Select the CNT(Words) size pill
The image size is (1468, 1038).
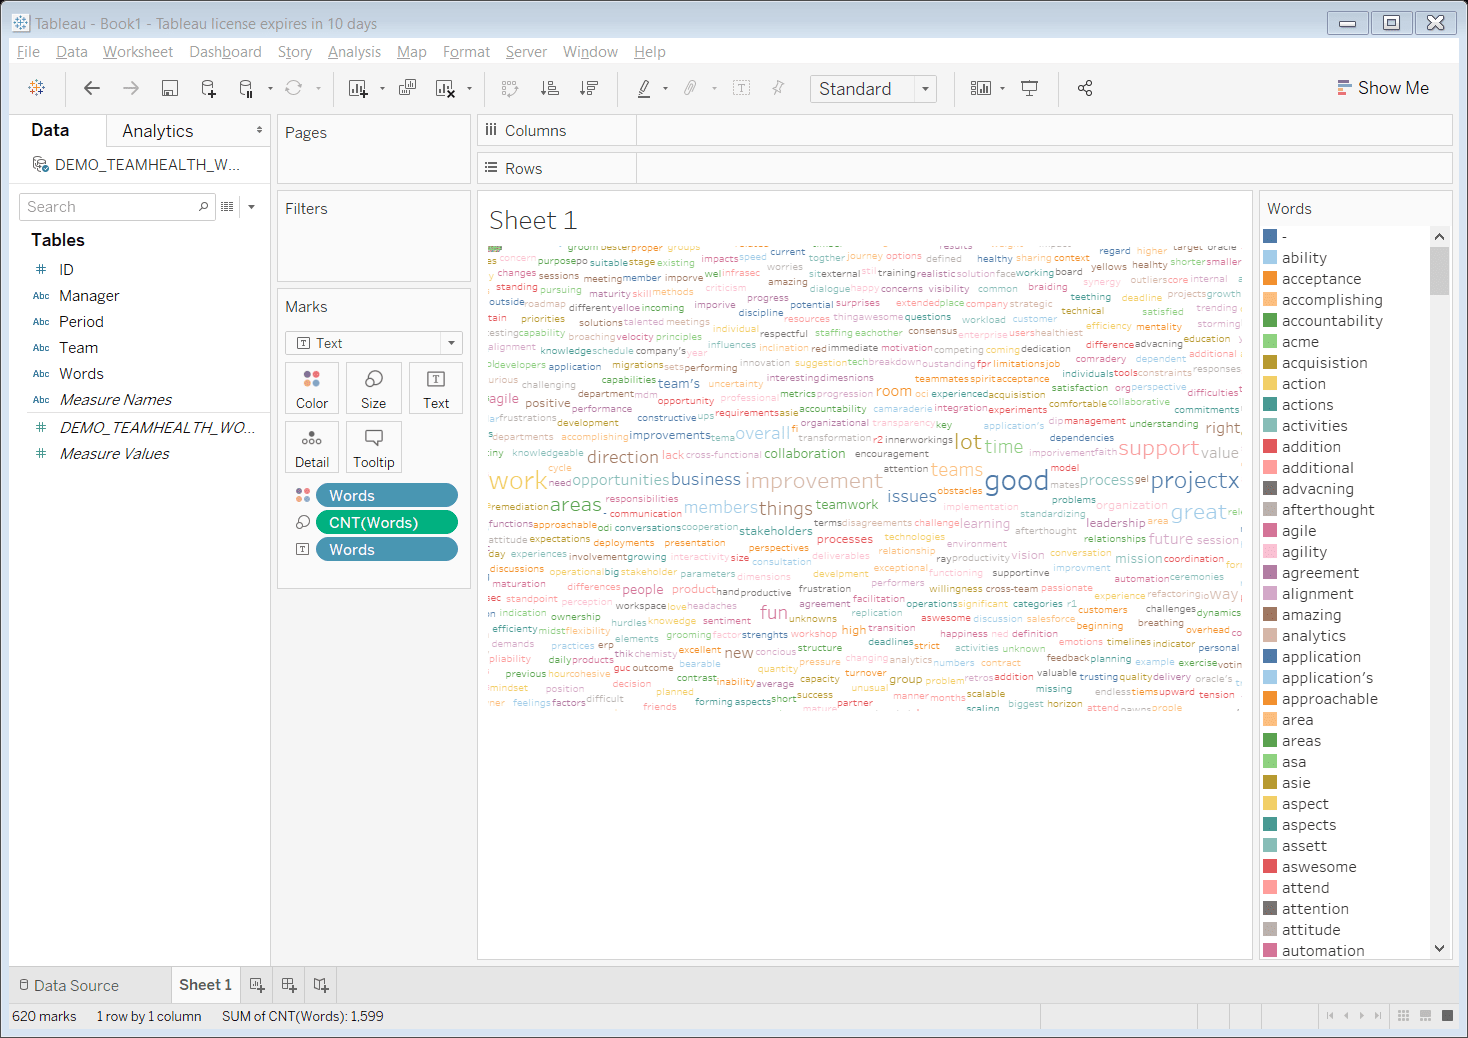coord(387,522)
